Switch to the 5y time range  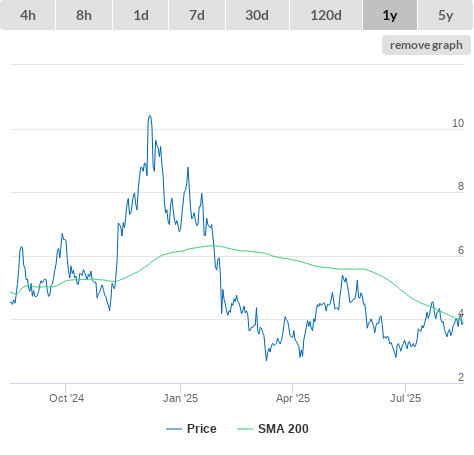coord(446,15)
